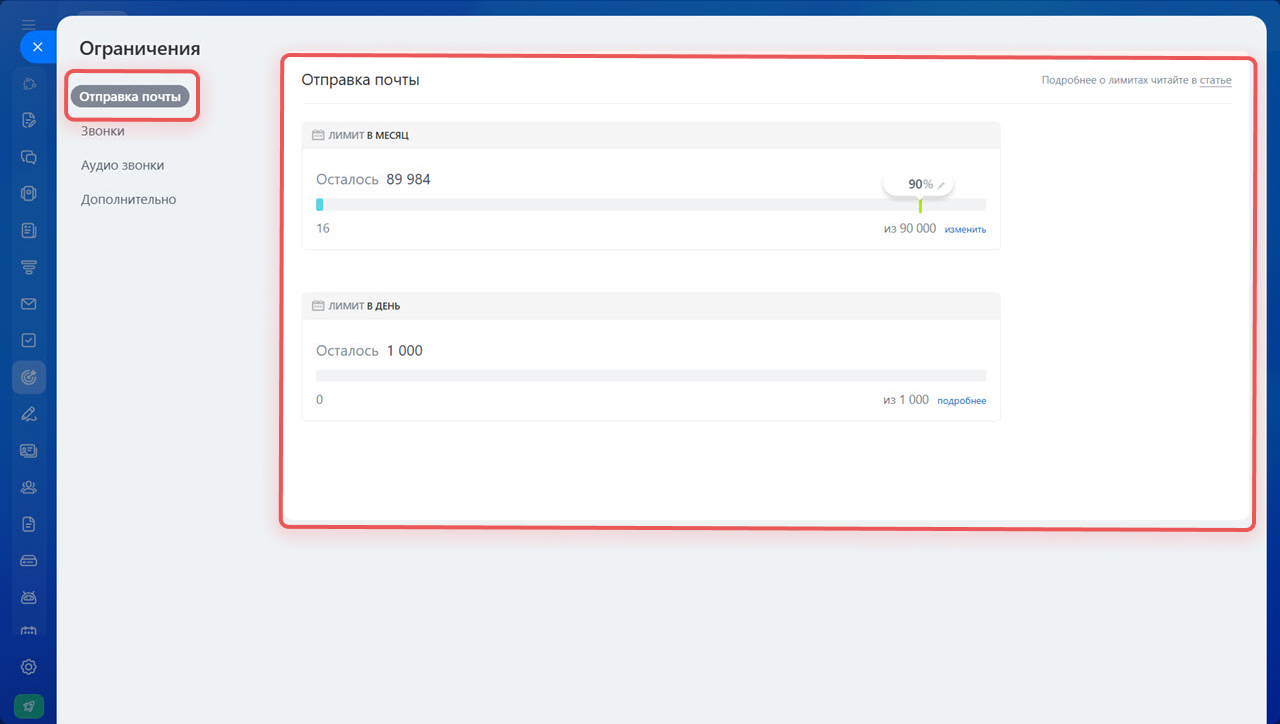Click the calendar icon beside ЛИМИТ В ДЕНЬ
This screenshot has height=724, width=1280.
318,306
